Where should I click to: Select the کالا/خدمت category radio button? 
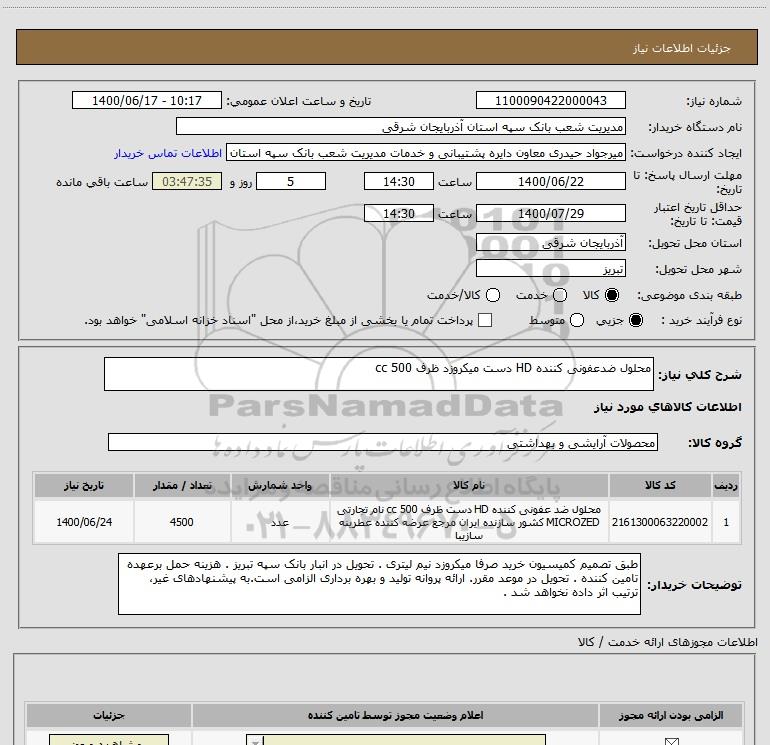[x=493, y=295]
